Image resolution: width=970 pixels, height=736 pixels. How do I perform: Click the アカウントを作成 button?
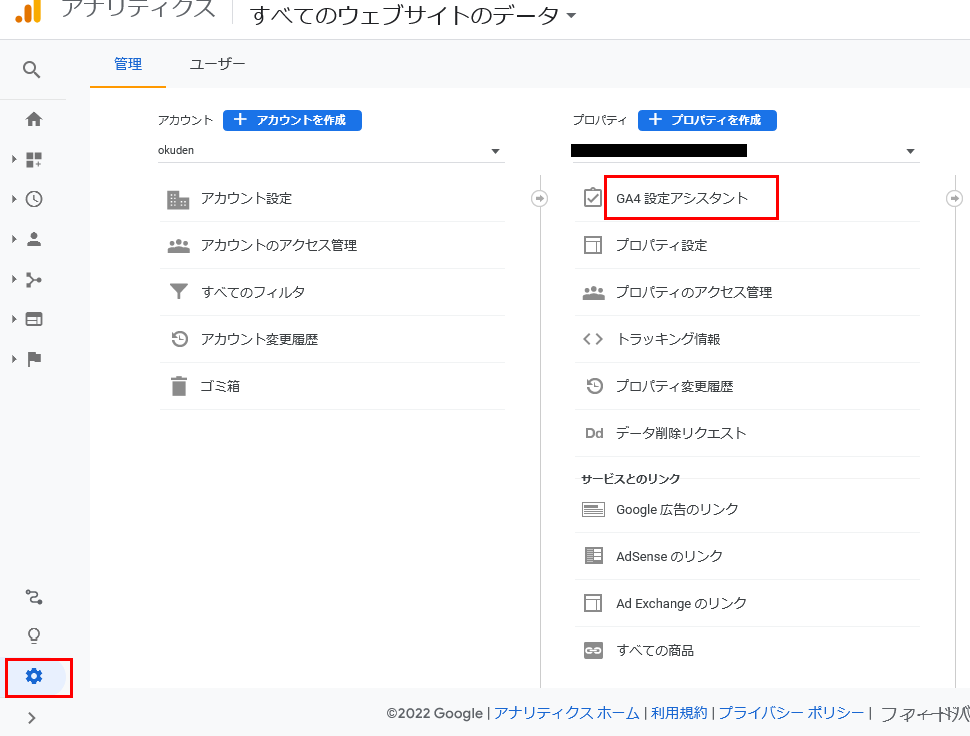click(x=292, y=120)
